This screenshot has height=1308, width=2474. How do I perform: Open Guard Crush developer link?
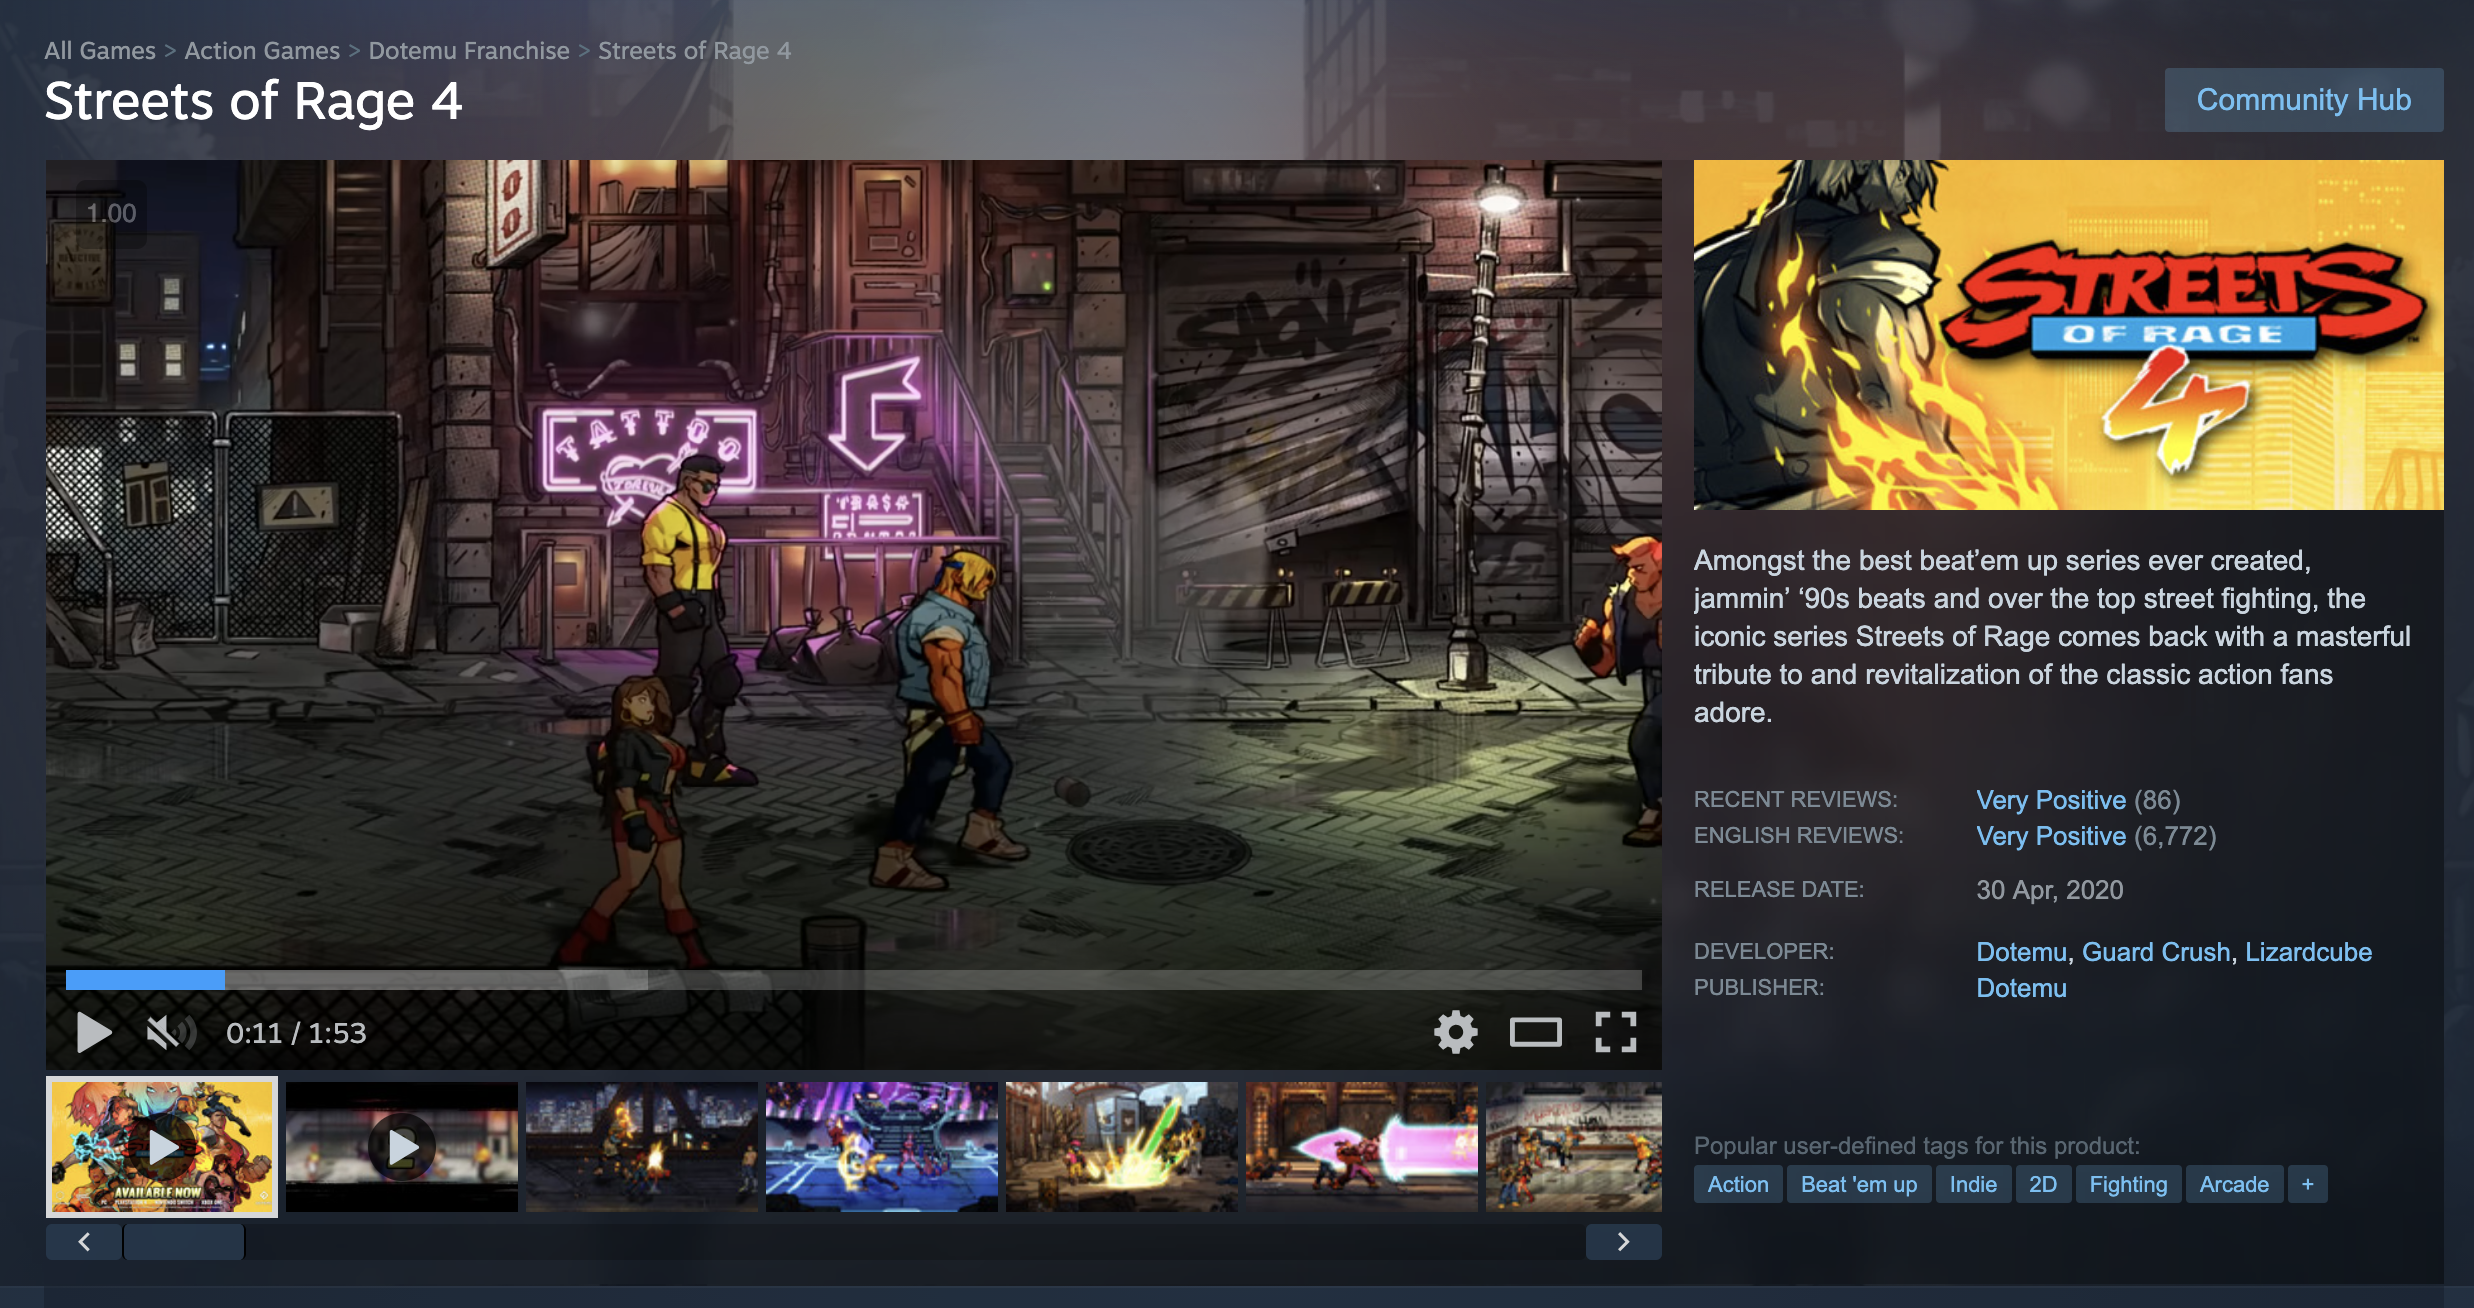tap(2155, 952)
